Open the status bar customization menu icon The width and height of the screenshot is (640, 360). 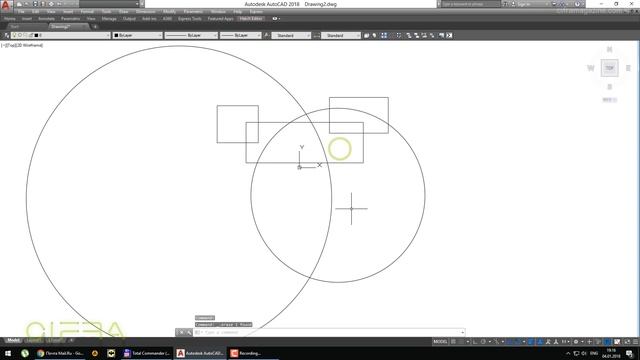pos(636,342)
